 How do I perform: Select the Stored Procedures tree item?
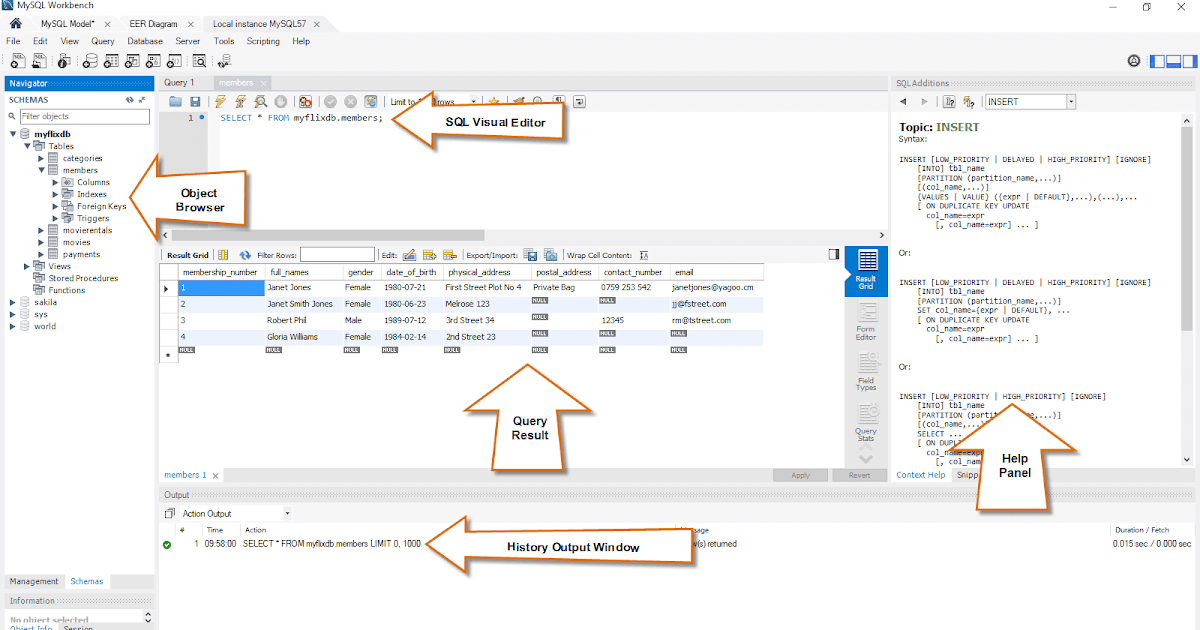click(x=83, y=278)
